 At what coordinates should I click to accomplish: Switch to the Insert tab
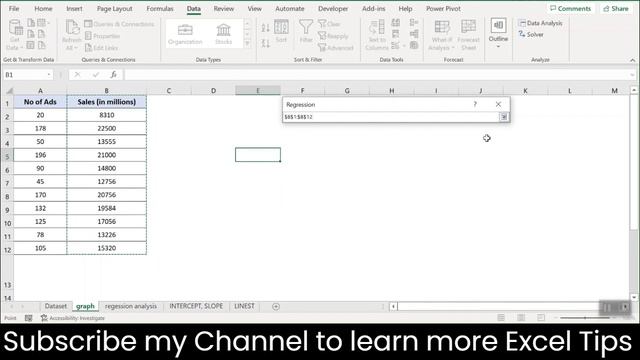tap(74, 9)
